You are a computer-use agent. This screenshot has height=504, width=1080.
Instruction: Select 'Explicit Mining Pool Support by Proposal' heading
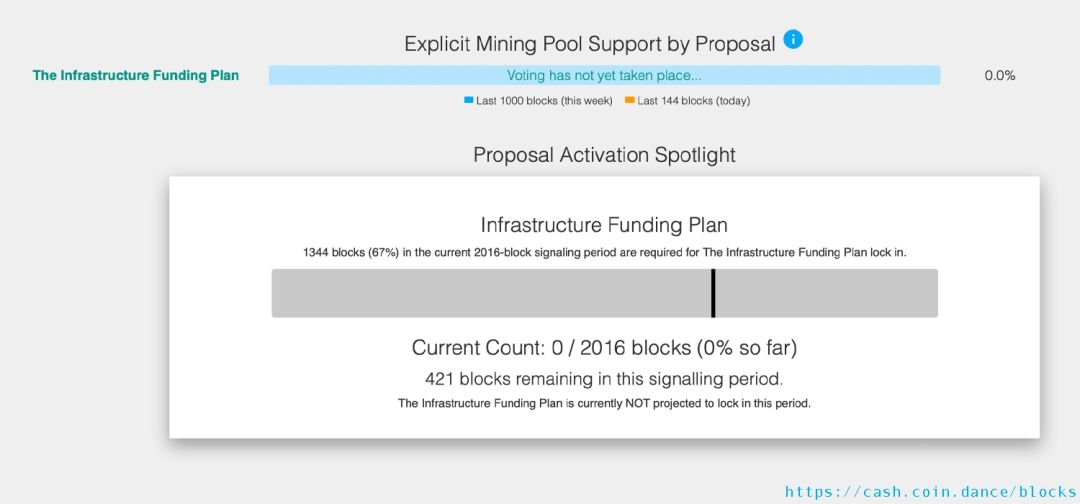589,44
